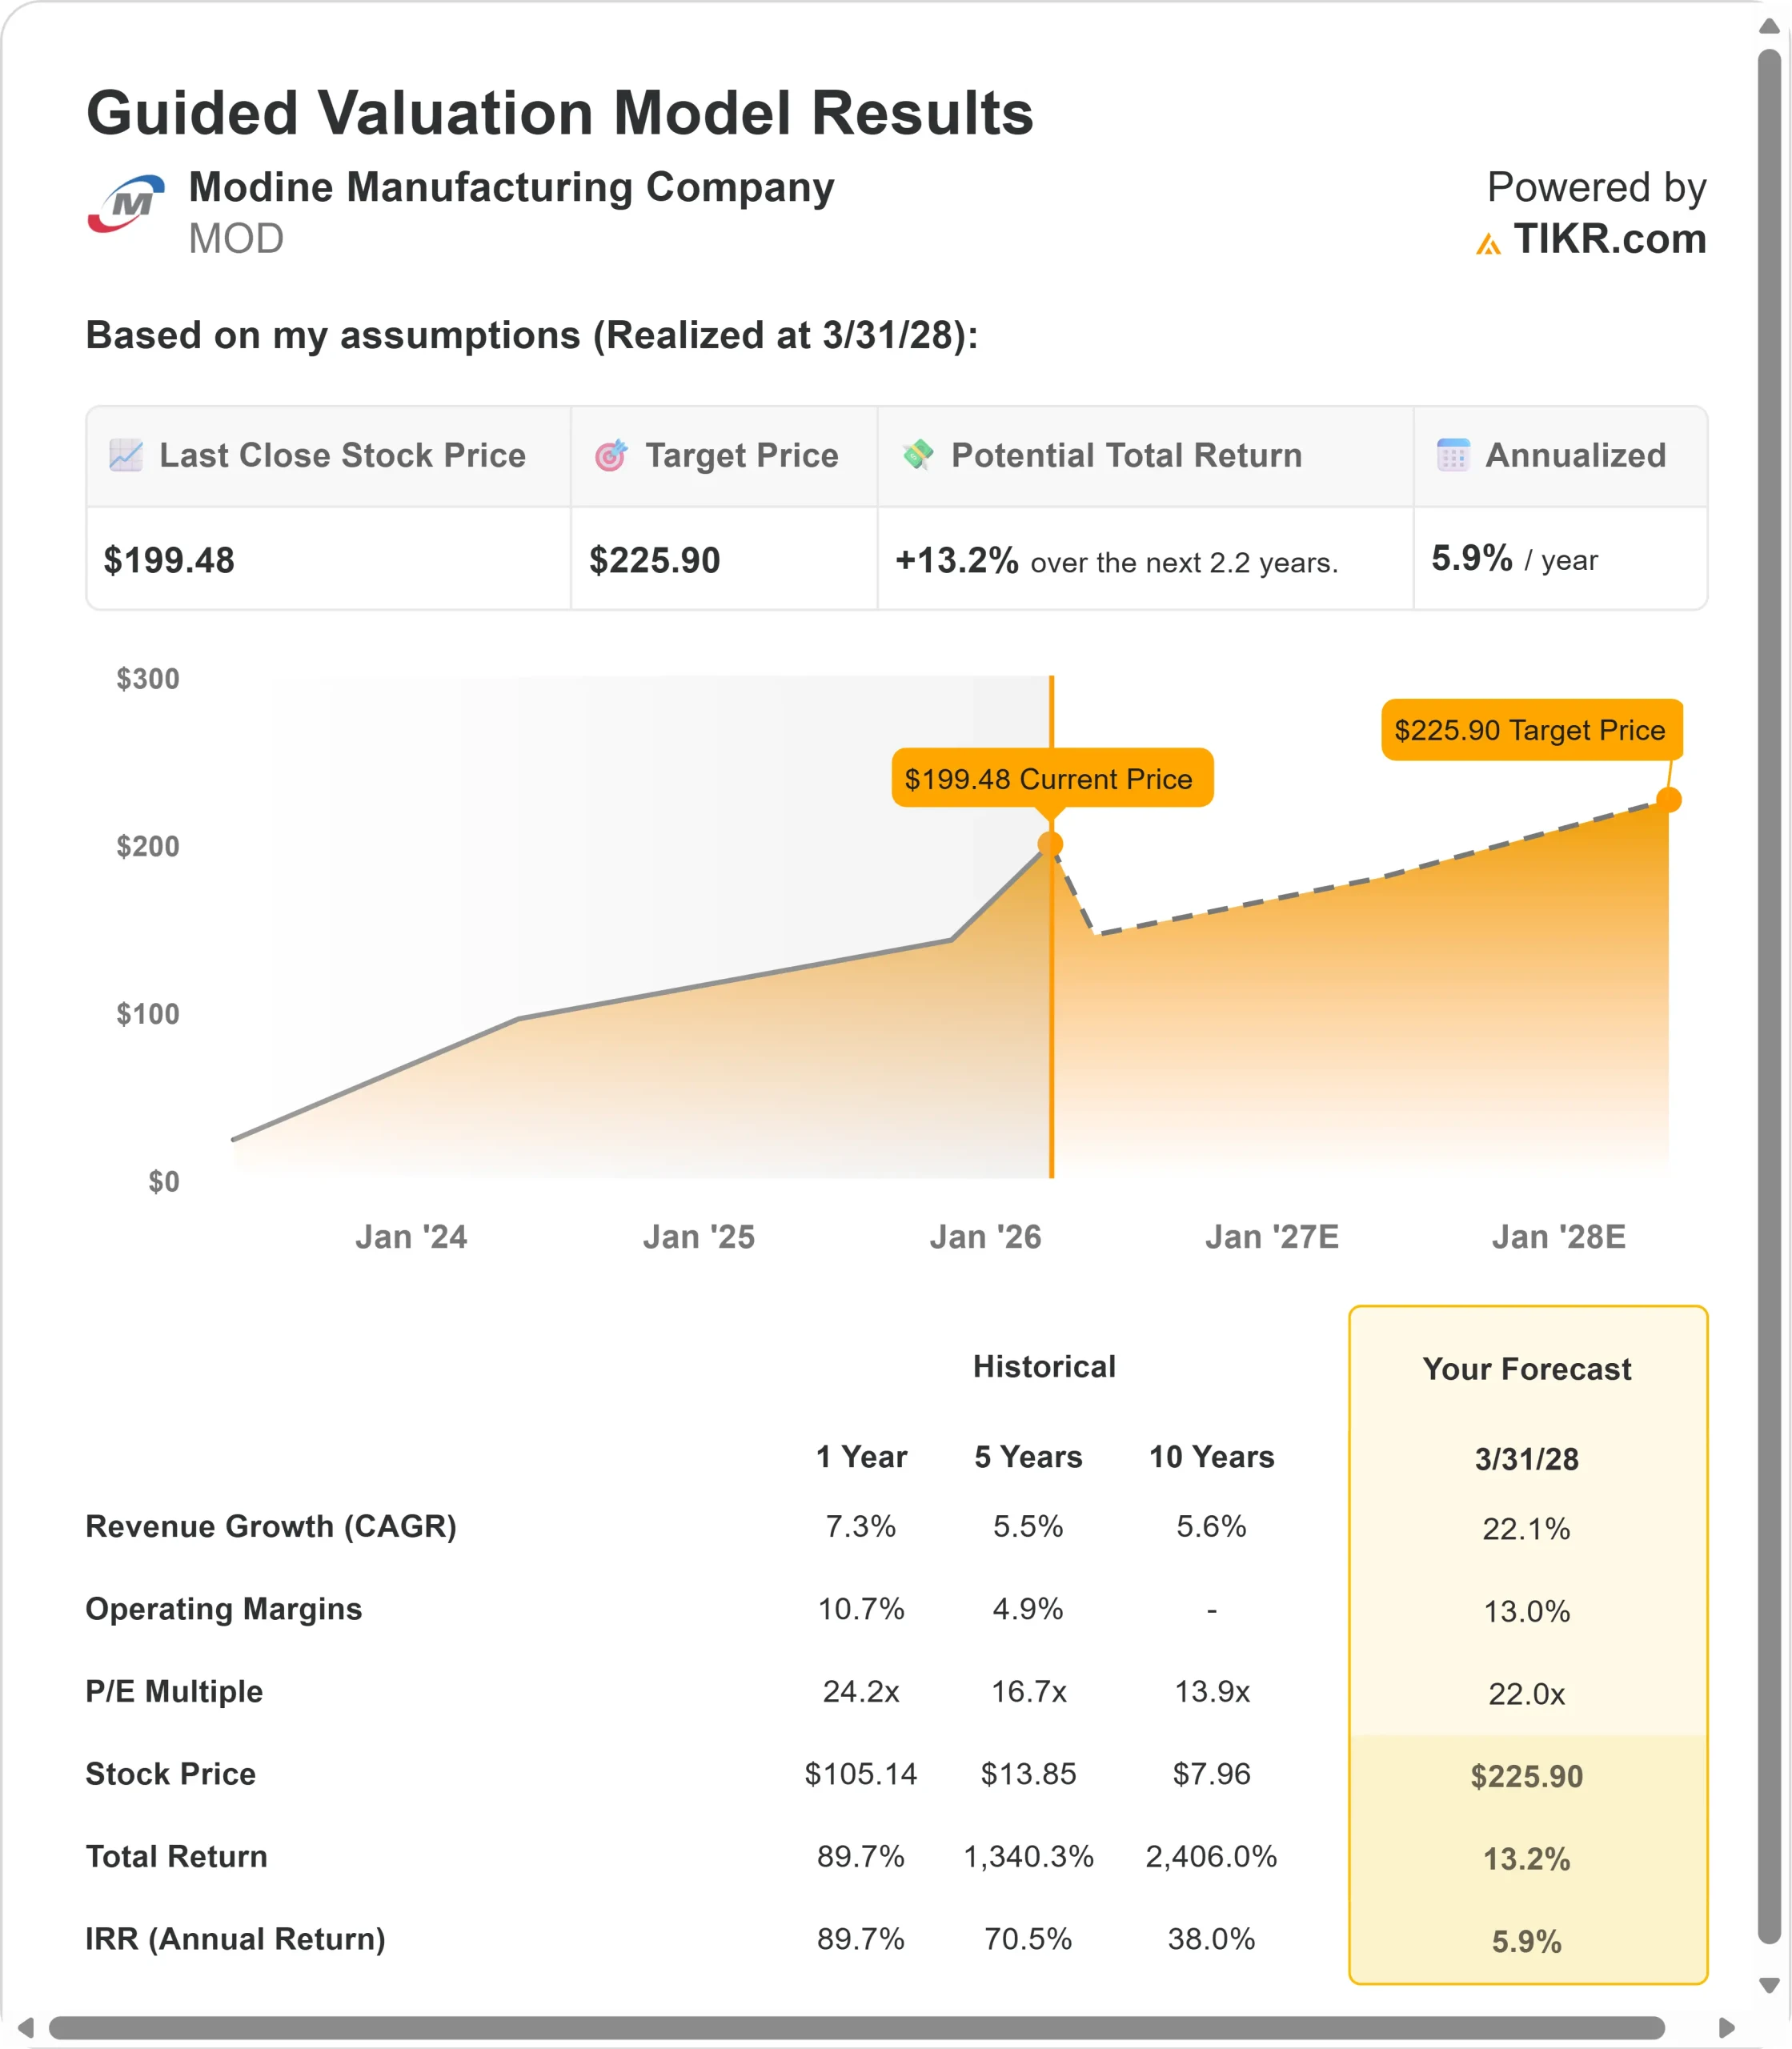Screen dimensions: 1792x2049
Task: Click the TIKR.com link text
Action: click(1609, 239)
